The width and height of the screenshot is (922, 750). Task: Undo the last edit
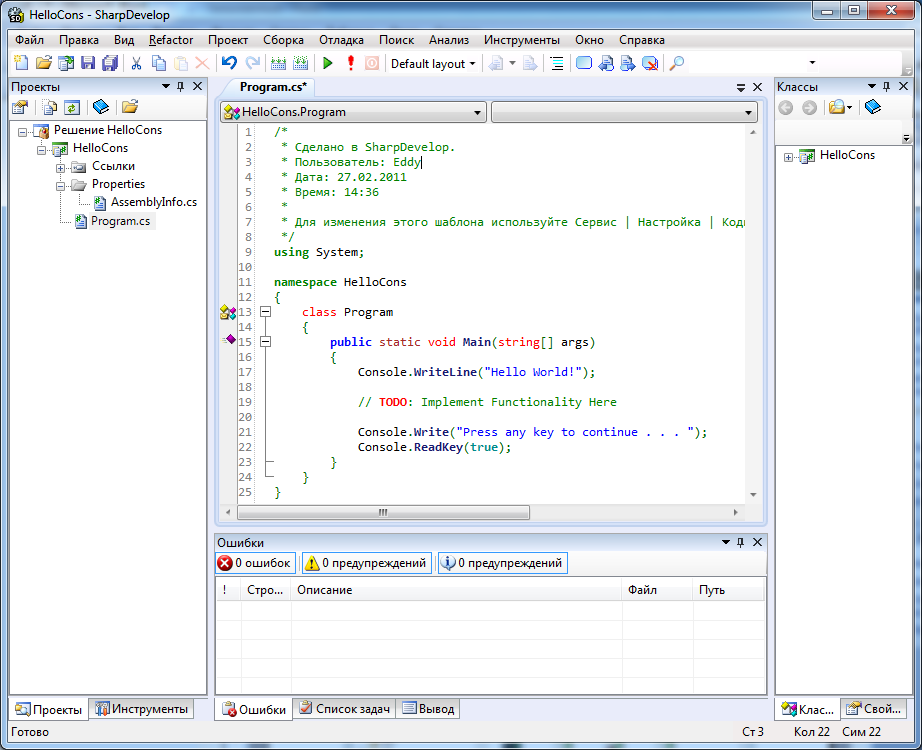click(x=229, y=63)
